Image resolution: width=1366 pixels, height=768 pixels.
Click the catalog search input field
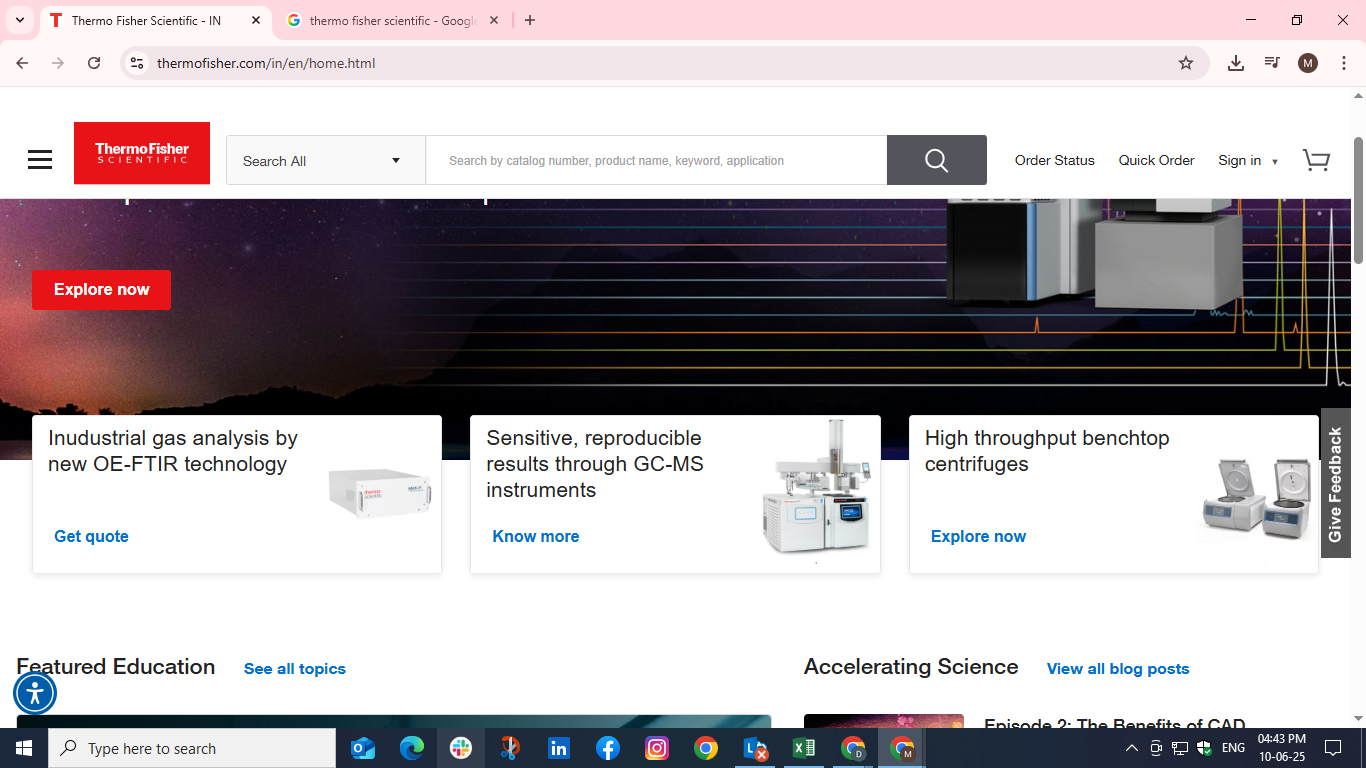[x=656, y=160]
